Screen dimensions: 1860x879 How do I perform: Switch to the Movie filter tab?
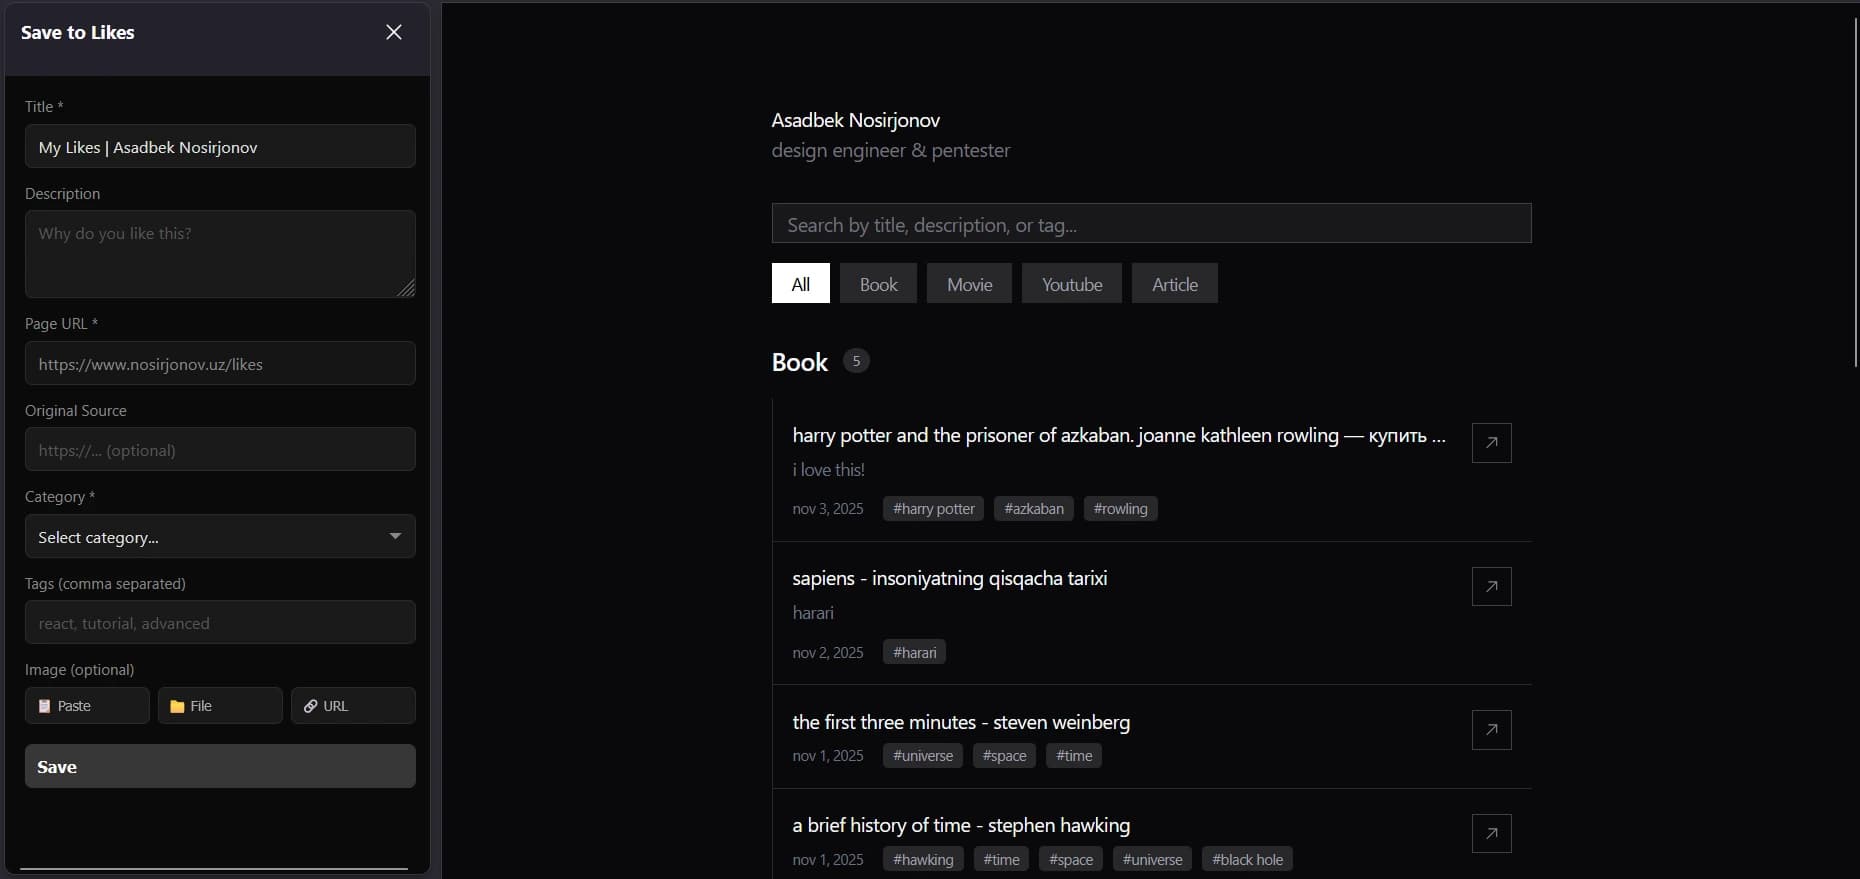969,284
